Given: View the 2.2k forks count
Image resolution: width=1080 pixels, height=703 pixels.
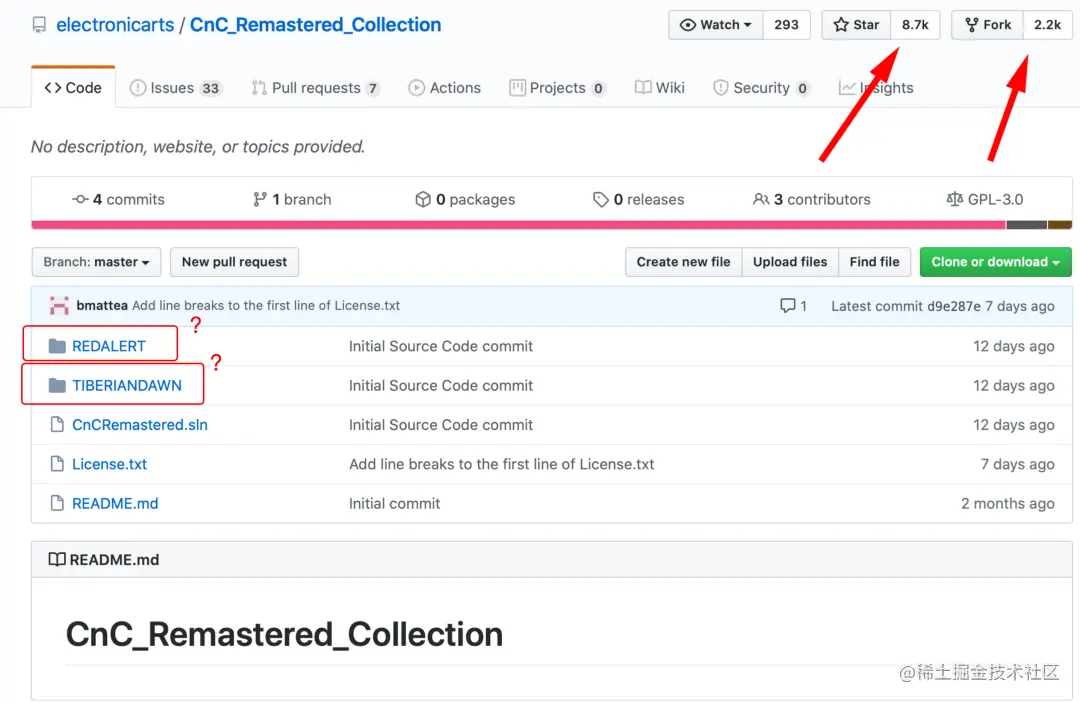Looking at the screenshot, I should [x=1047, y=25].
